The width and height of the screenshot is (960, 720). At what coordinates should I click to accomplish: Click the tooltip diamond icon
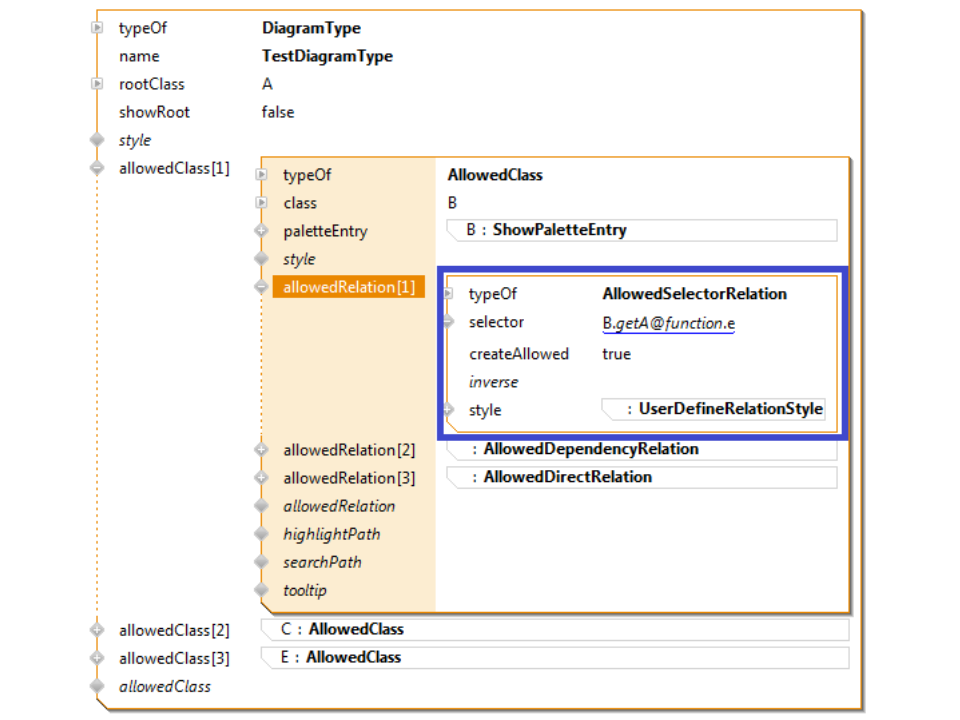tap(262, 590)
